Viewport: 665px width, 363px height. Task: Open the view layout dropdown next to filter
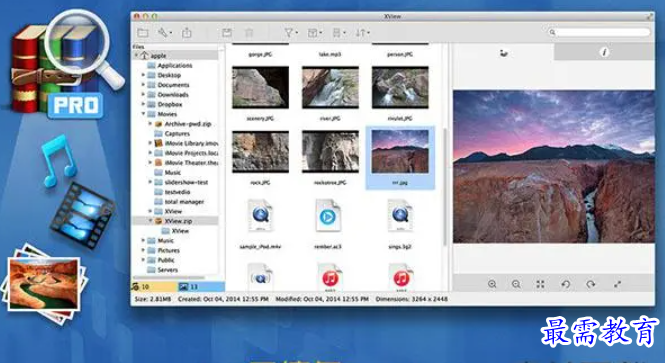[x=314, y=33]
